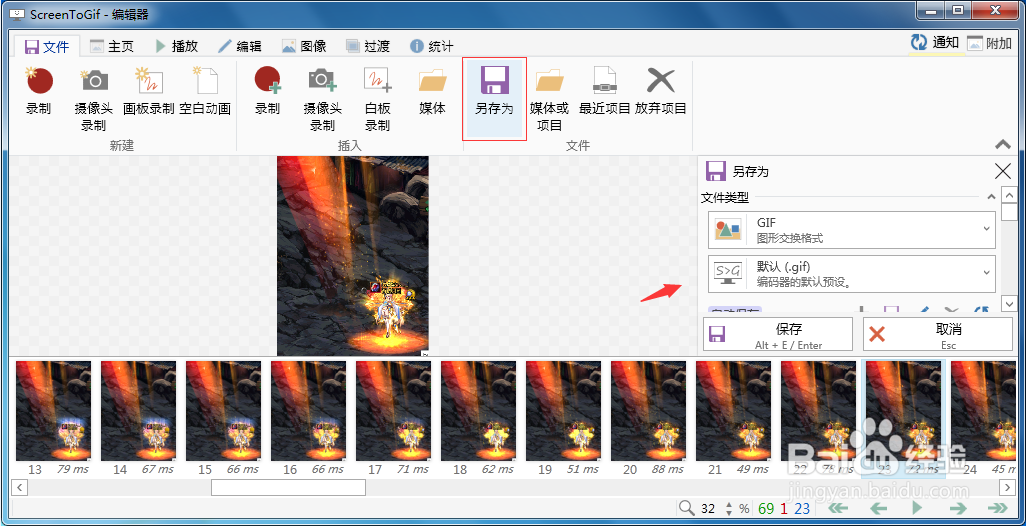Image resolution: width=1026 pixels, height=526 pixels.
Task: Adjust zoom with the spinner arrows
Action: (x=730, y=508)
